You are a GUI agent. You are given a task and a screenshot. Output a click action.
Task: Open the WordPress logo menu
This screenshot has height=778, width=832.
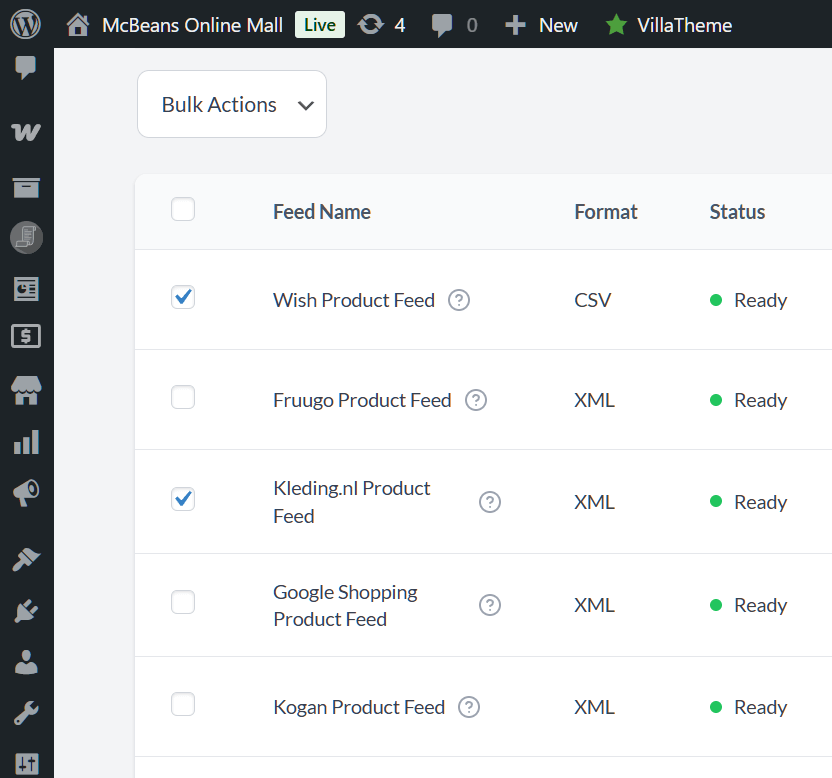pyautogui.click(x=25, y=24)
